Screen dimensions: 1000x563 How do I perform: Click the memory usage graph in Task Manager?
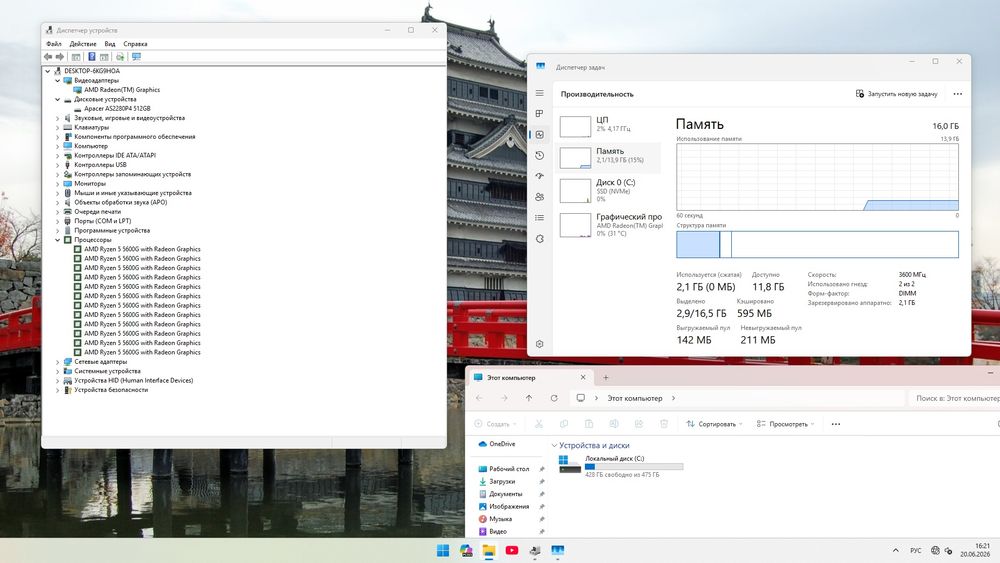[817, 177]
